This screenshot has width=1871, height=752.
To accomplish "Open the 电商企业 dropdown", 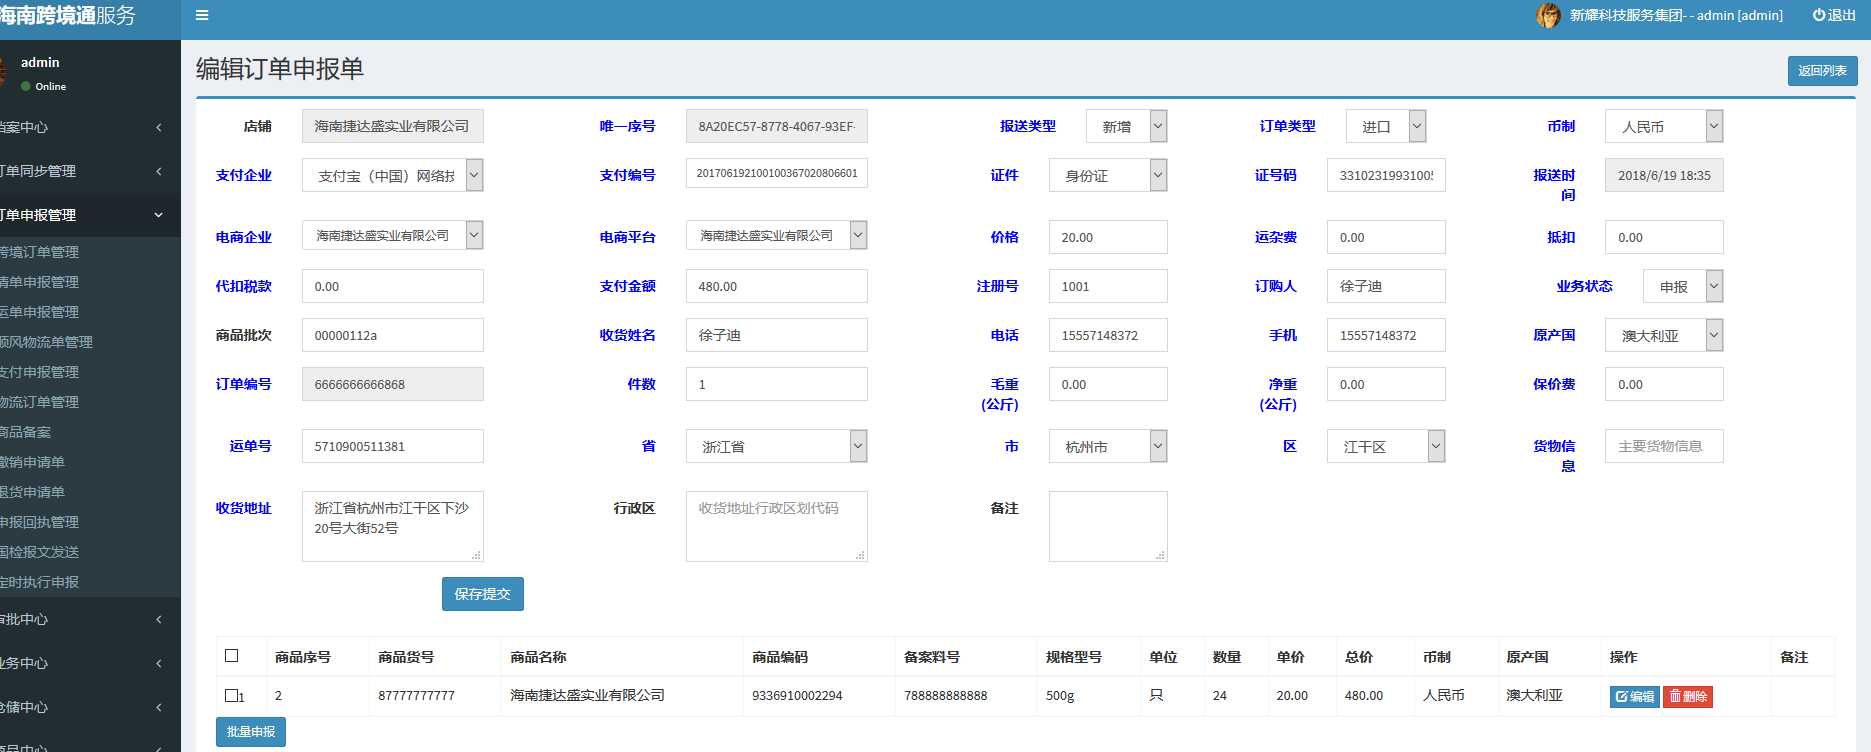I will point(393,235).
